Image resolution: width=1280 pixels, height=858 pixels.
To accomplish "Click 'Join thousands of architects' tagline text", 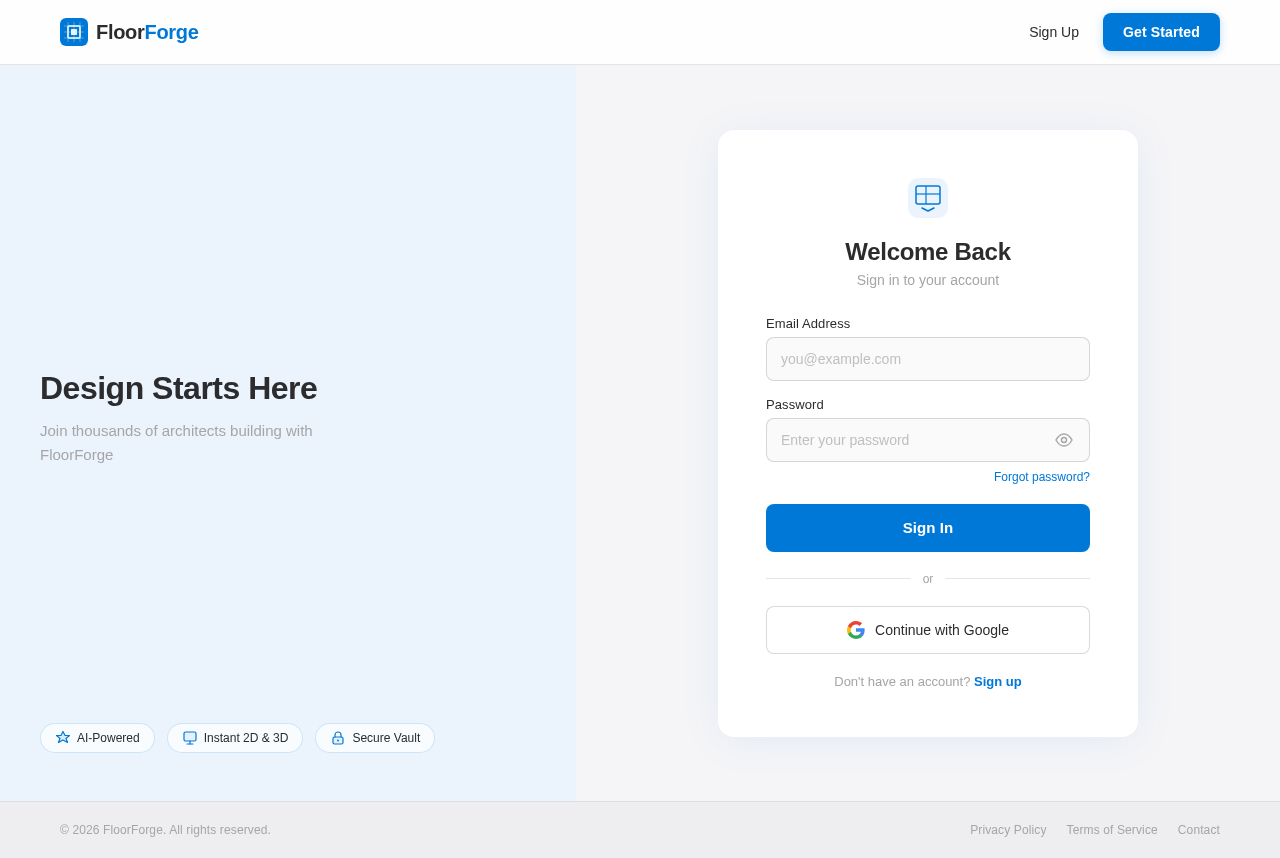I will tap(176, 443).
